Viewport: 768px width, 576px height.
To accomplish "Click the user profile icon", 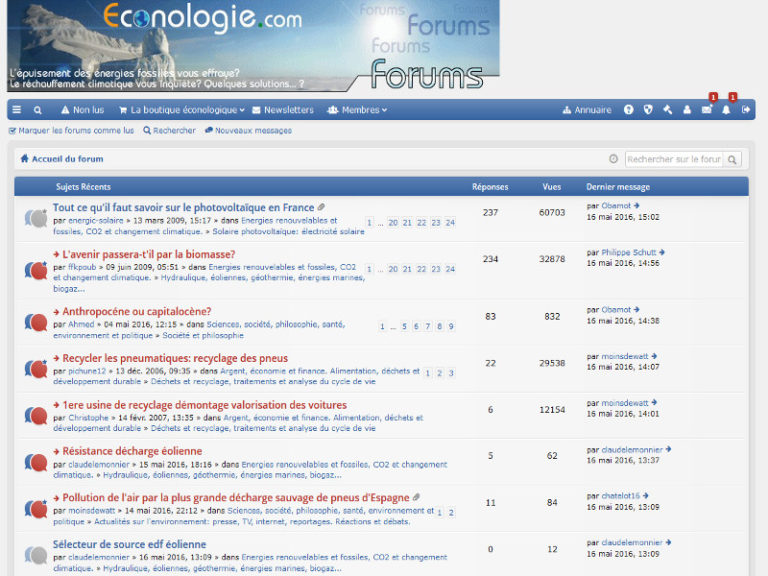I will coord(687,110).
